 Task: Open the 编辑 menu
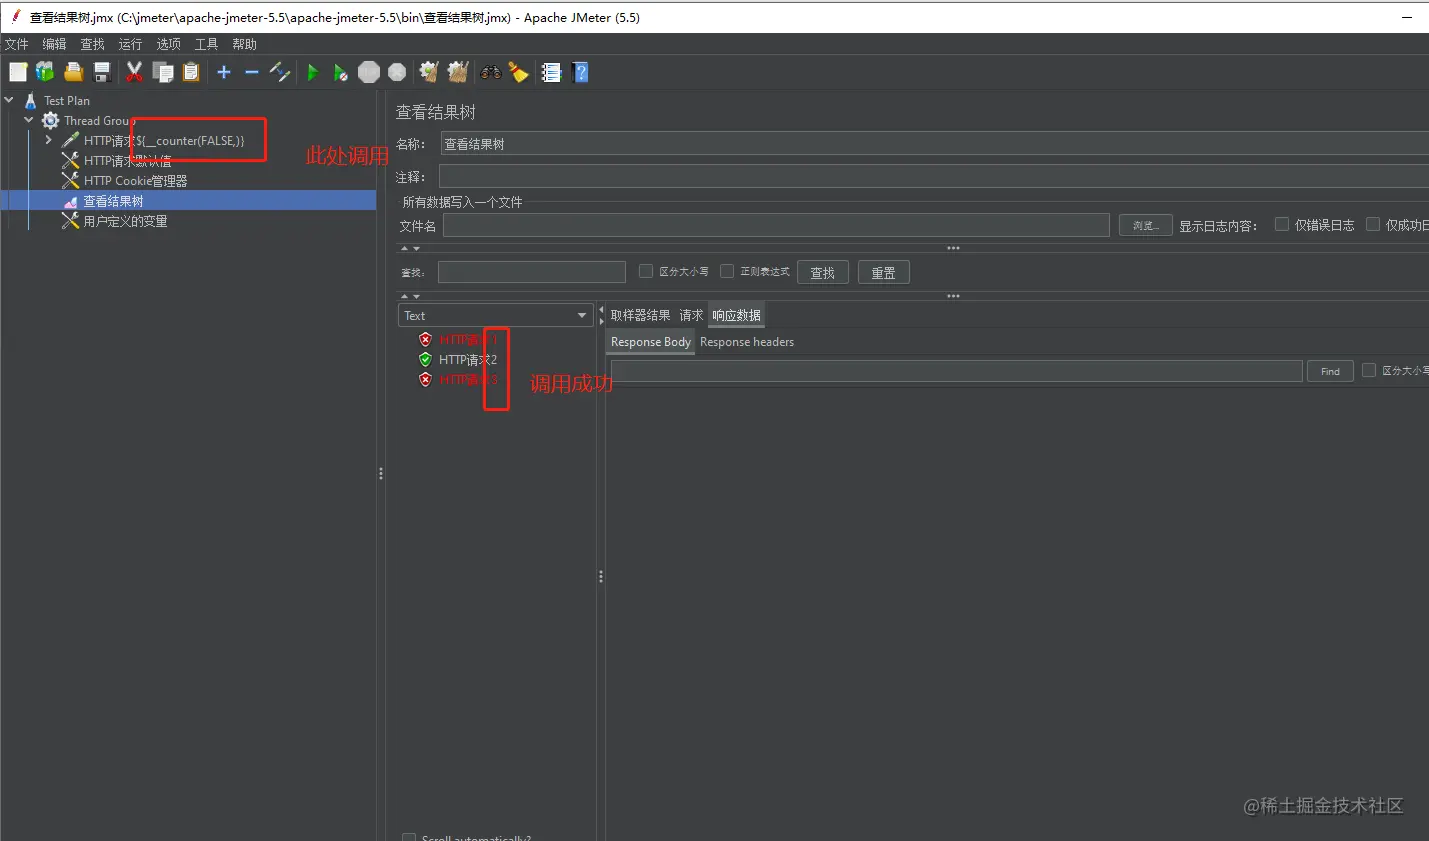[54, 44]
